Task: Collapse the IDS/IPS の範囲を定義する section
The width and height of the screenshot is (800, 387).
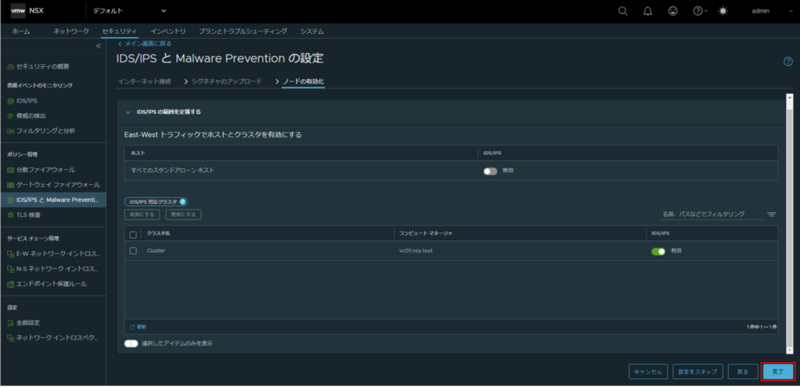Action: point(128,112)
